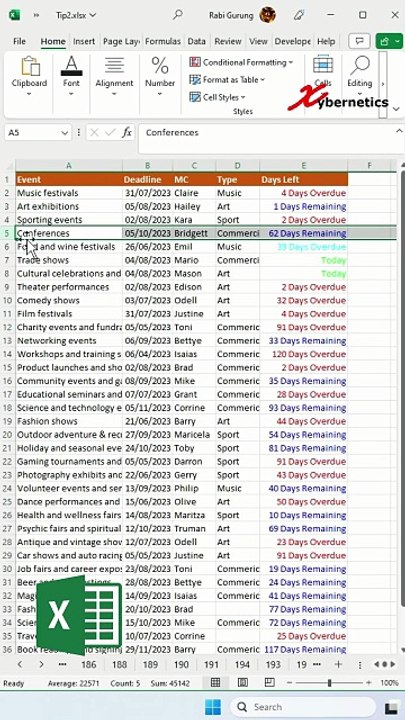Open sheet tab 190
405x720 pixels.
tap(181, 664)
